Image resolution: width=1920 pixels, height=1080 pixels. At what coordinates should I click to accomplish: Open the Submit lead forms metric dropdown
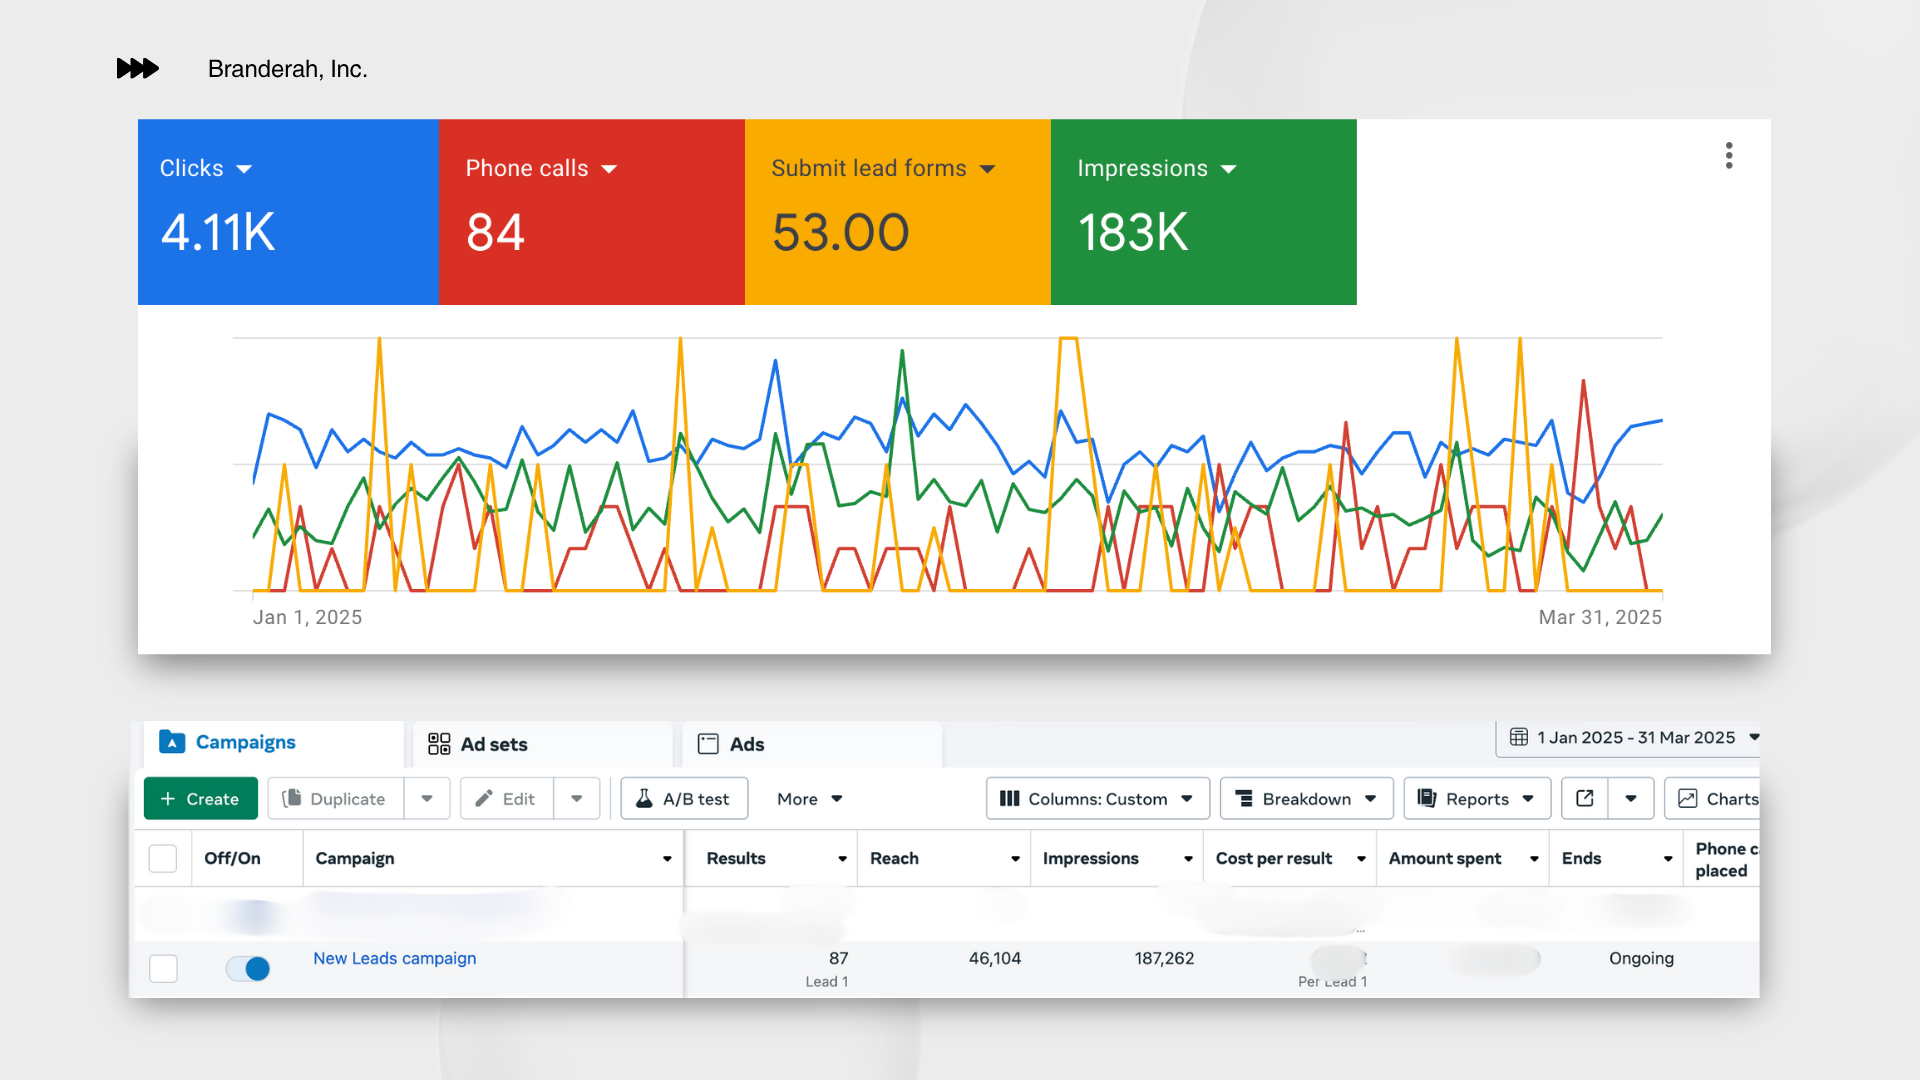988,169
